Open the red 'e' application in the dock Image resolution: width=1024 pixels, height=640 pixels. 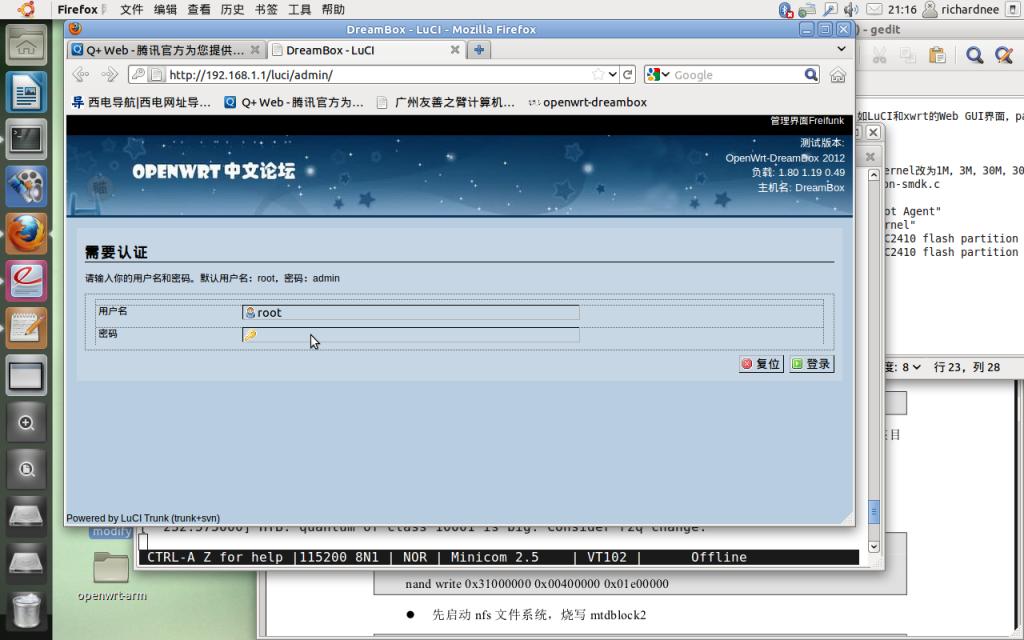tap(26, 280)
